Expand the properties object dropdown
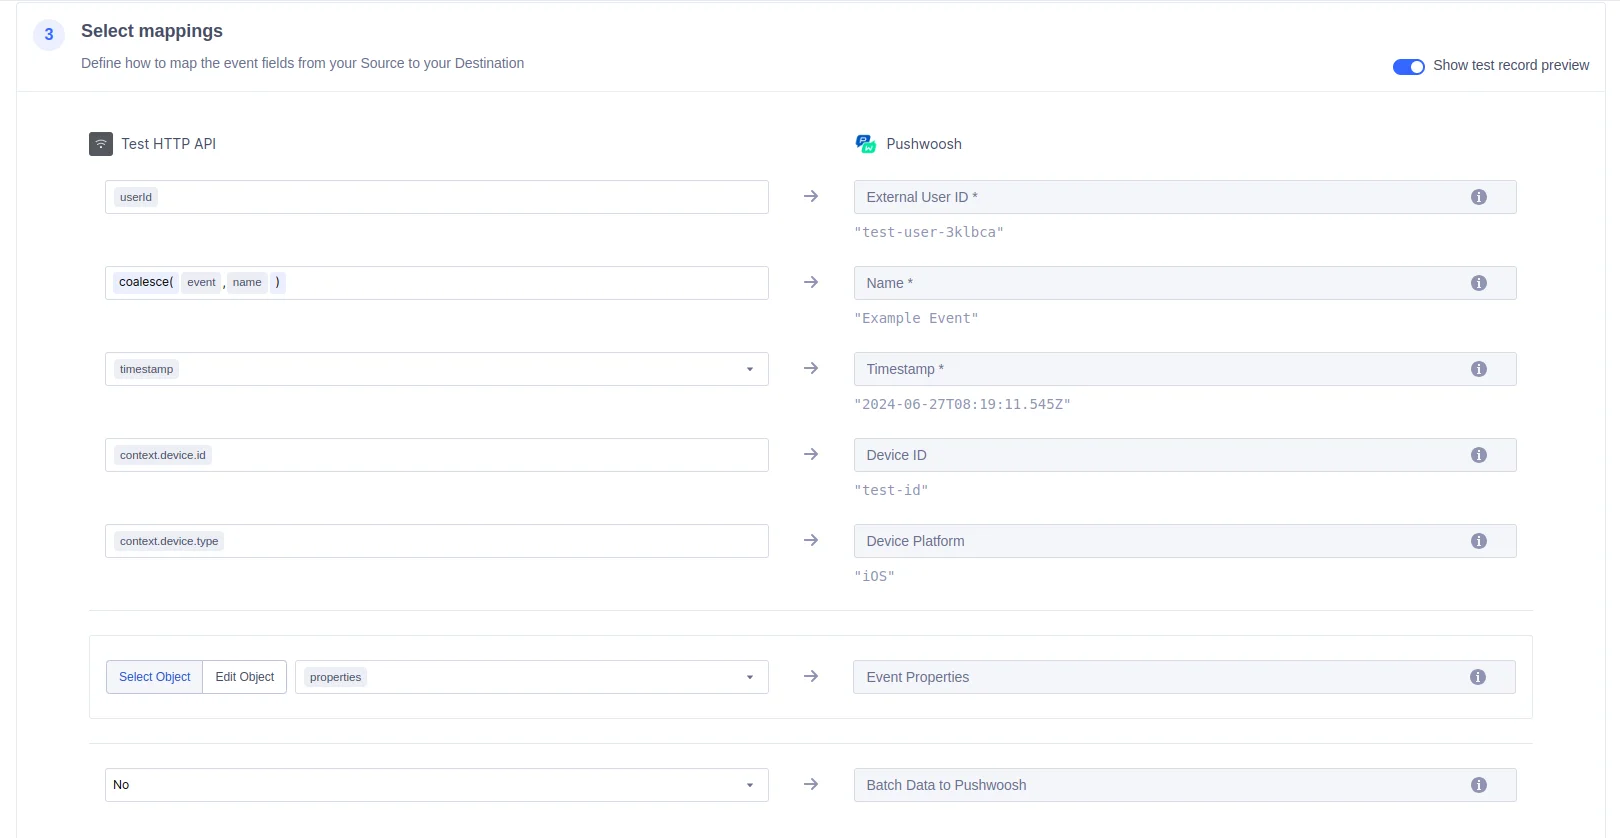The image size is (1620, 838). click(749, 677)
